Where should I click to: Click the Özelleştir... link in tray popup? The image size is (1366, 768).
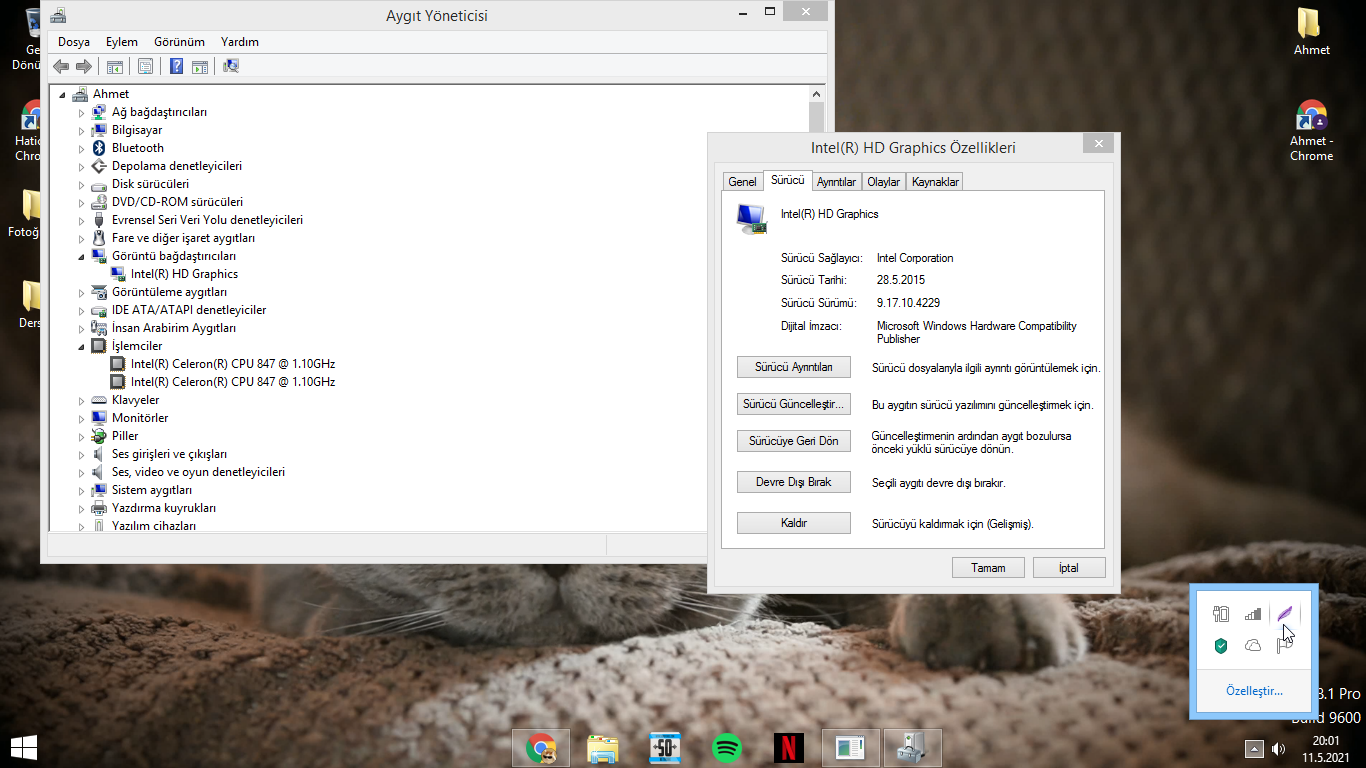(1254, 691)
